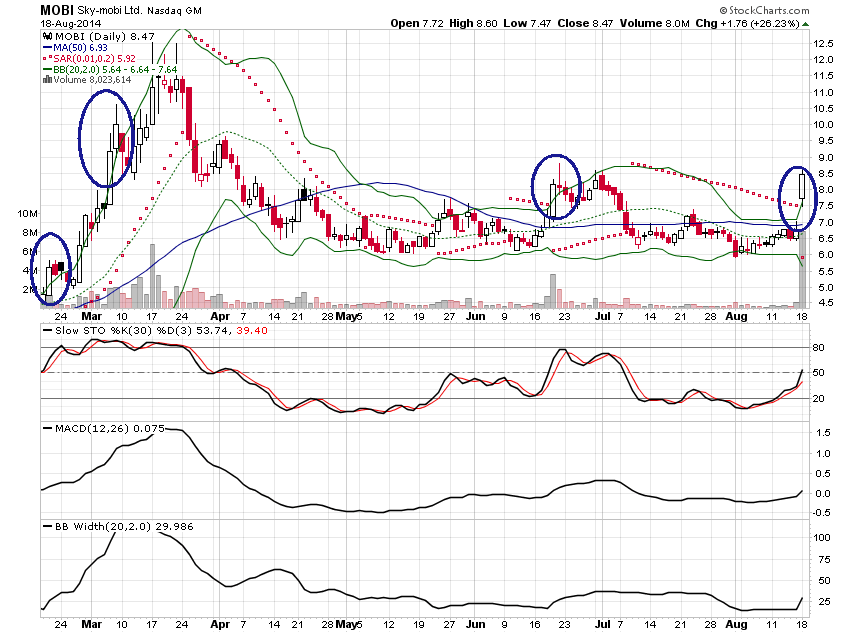Viewport: 850px width, 633px height.
Task: Click the 1.5 label on MACD axis
Action: (823, 432)
